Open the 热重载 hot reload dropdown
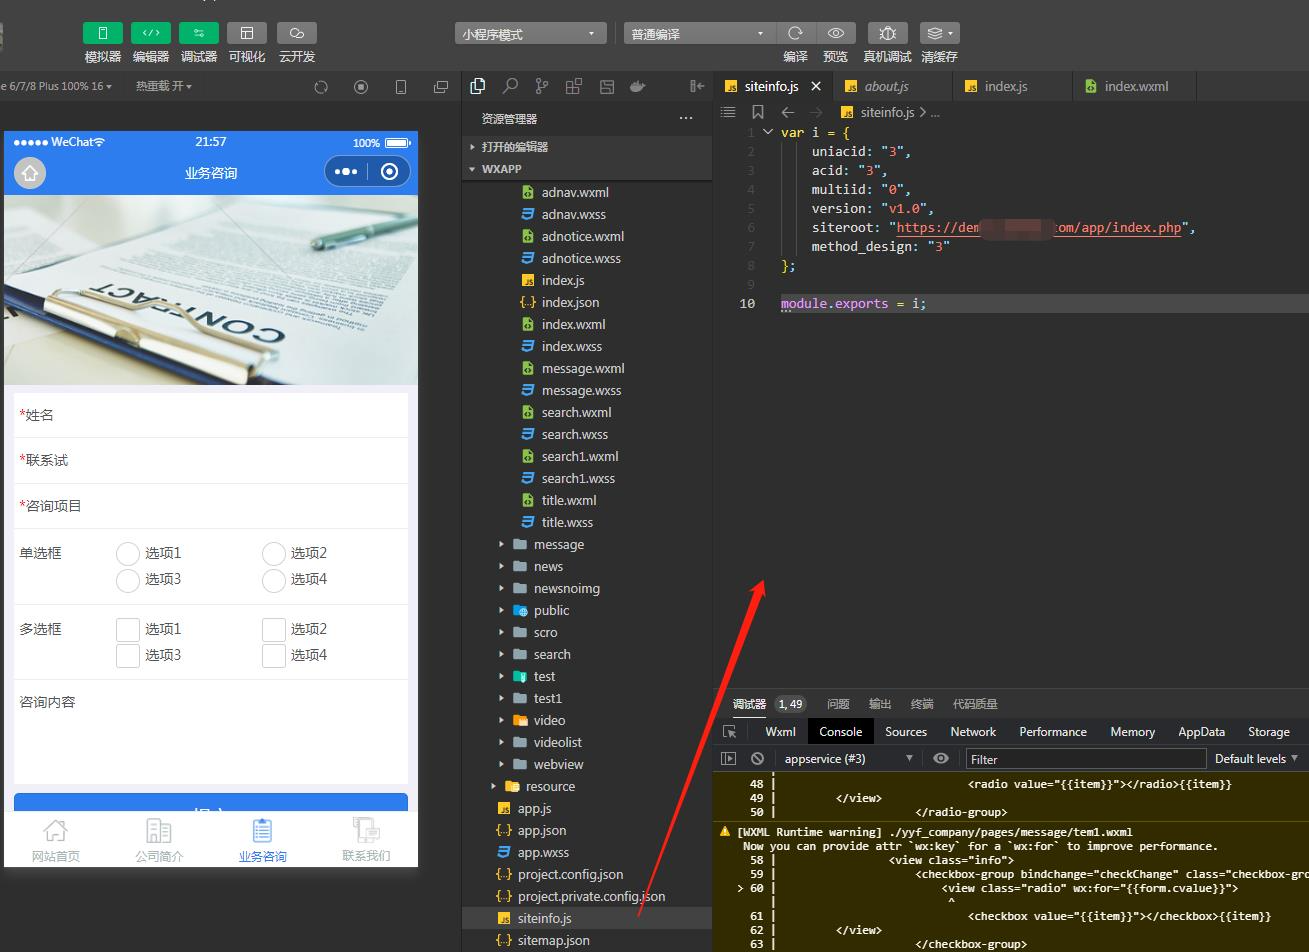 (164, 86)
